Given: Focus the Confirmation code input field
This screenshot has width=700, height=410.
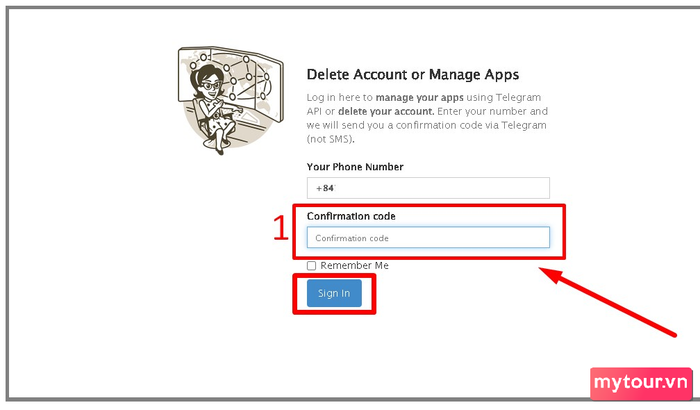Looking at the screenshot, I should pyautogui.click(x=428, y=238).
